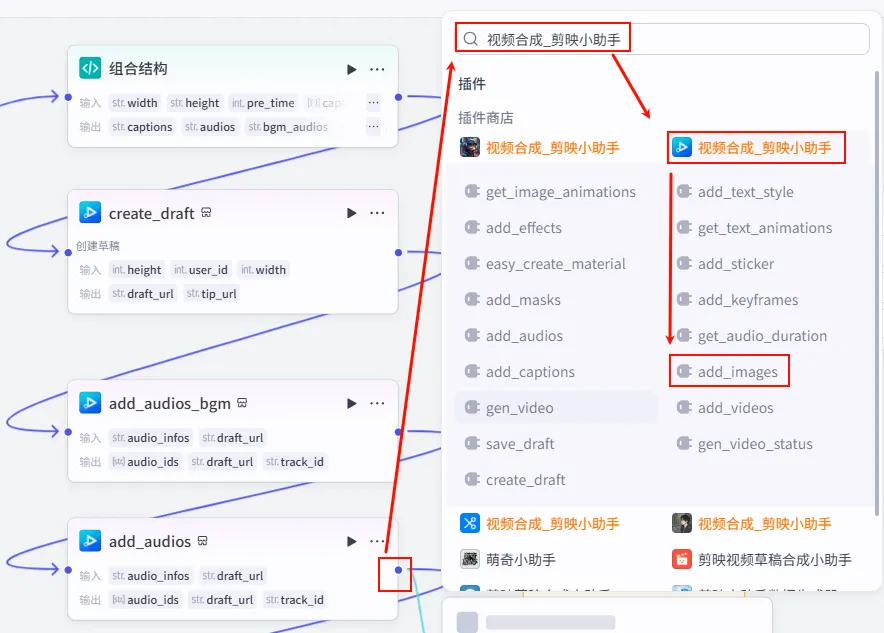
Task: Add the add_audios tool from plugin list
Action: point(514,337)
